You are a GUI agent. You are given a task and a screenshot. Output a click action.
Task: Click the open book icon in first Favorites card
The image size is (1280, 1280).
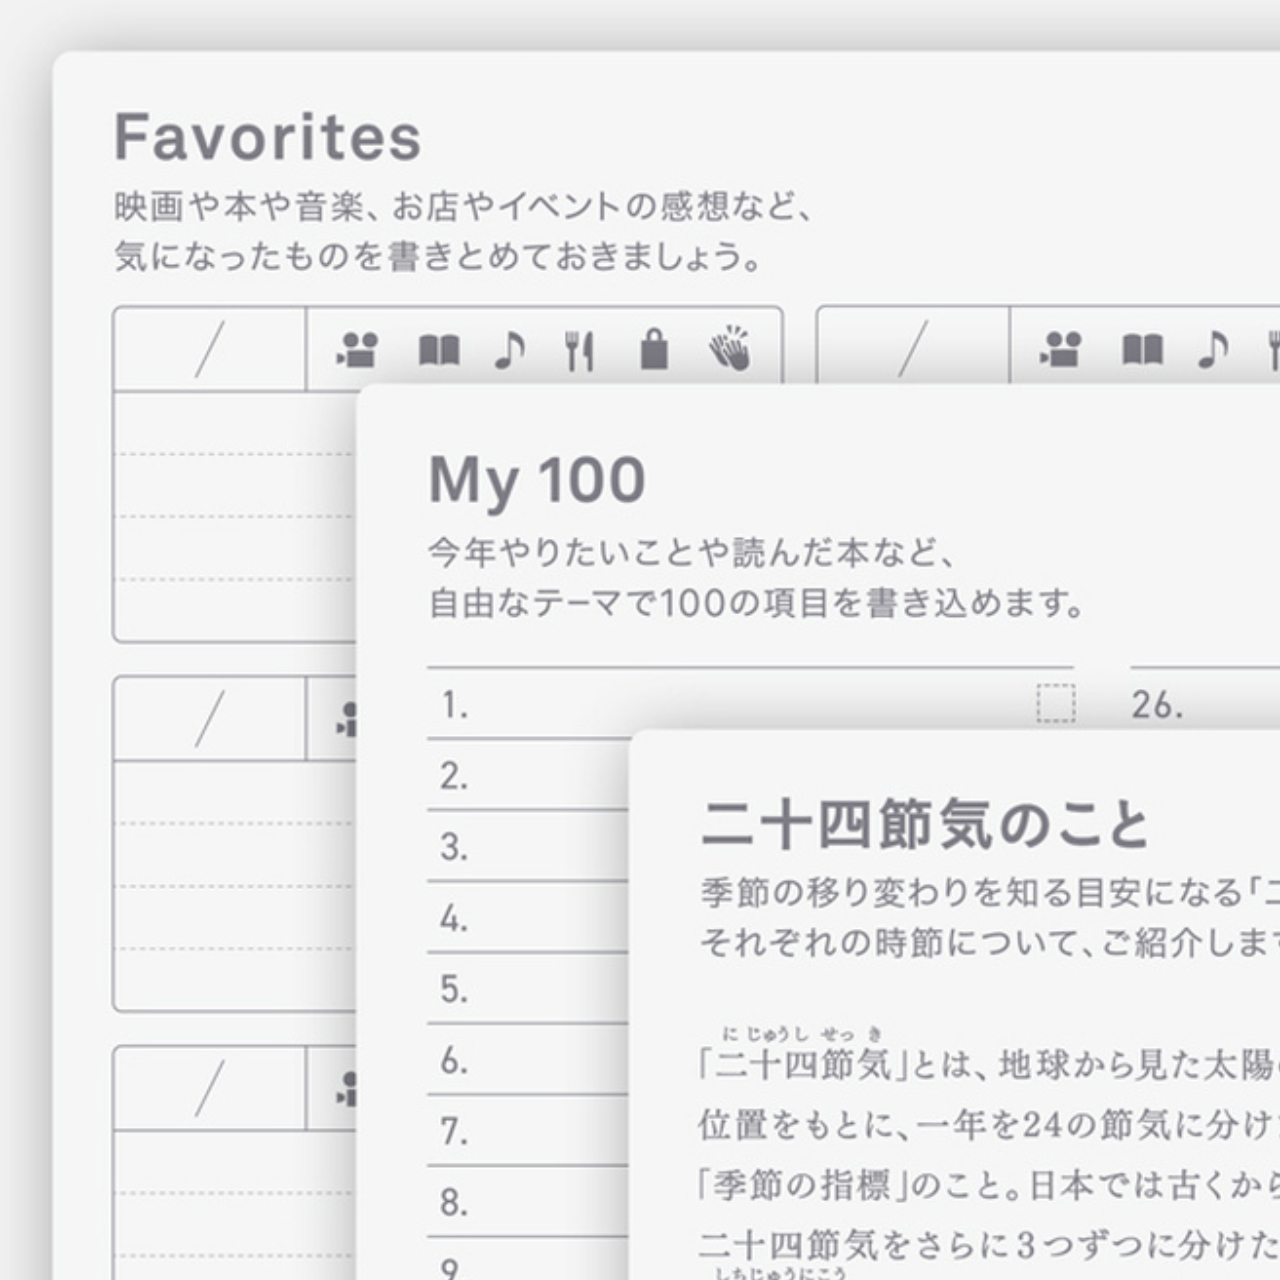tap(439, 350)
